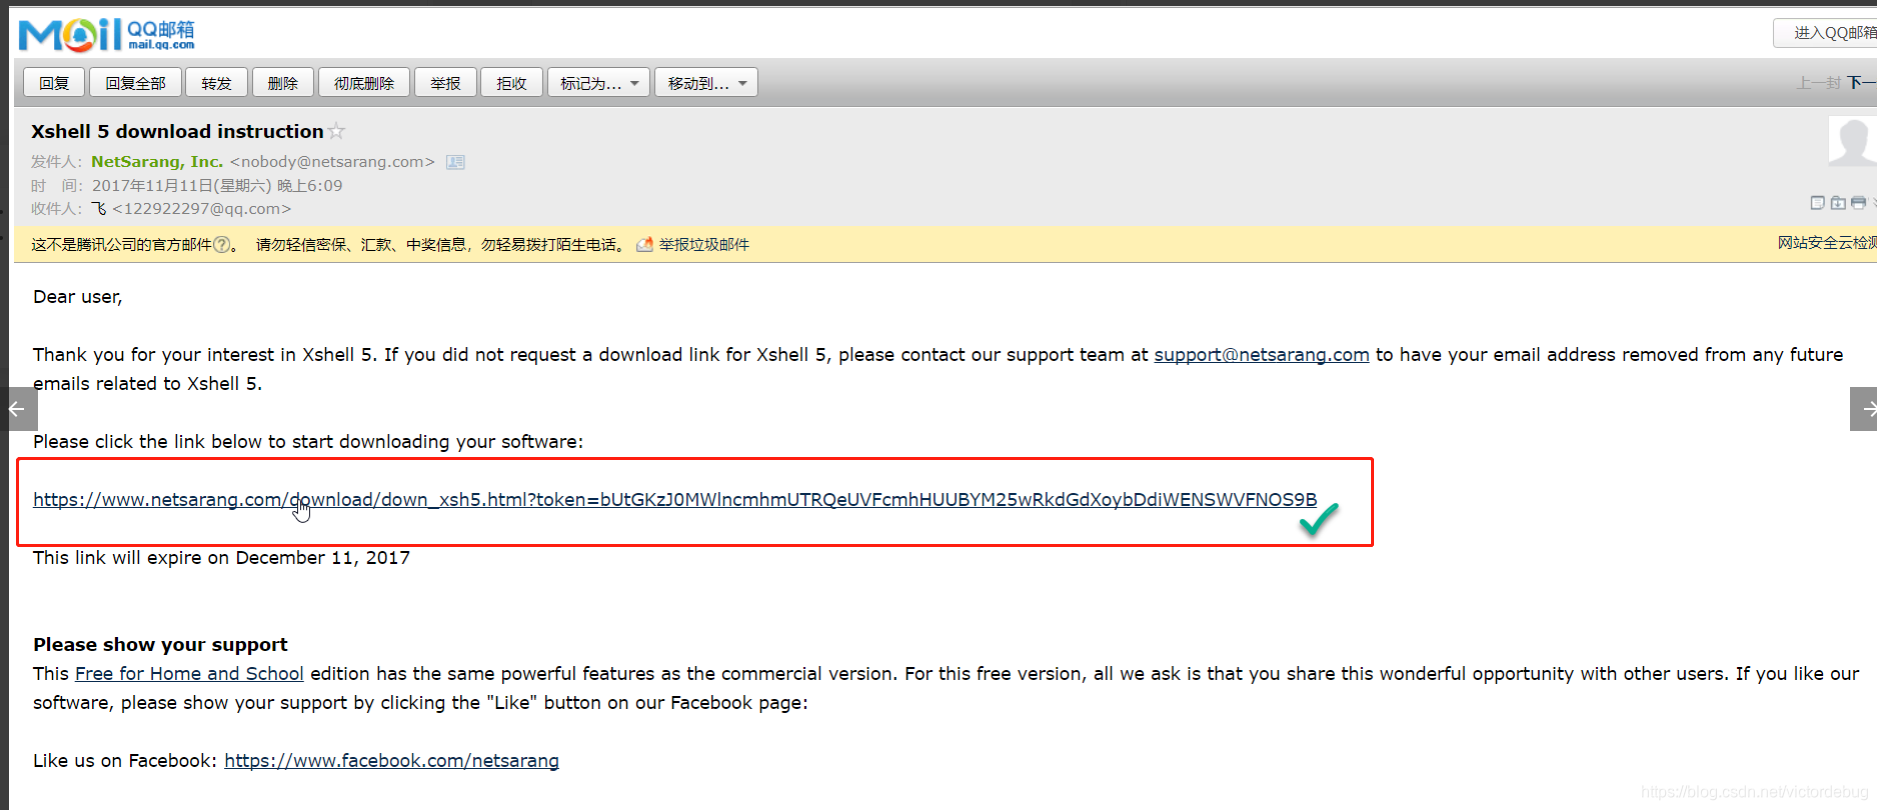Click the save email download icon

tap(1838, 203)
